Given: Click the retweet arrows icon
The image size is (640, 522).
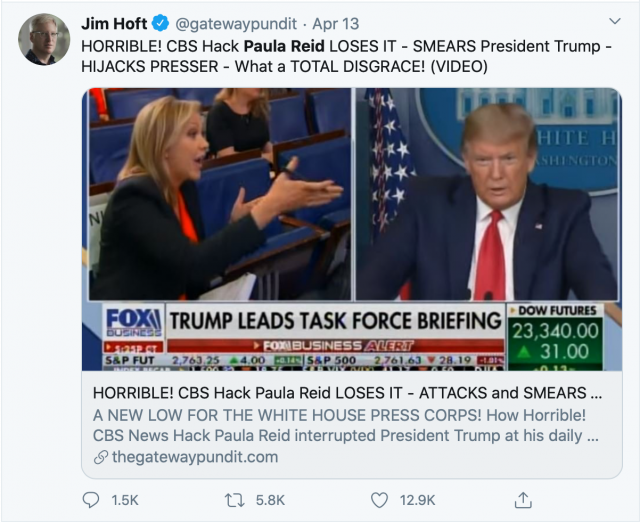Looking at the screenshot, I should [236, 499].
